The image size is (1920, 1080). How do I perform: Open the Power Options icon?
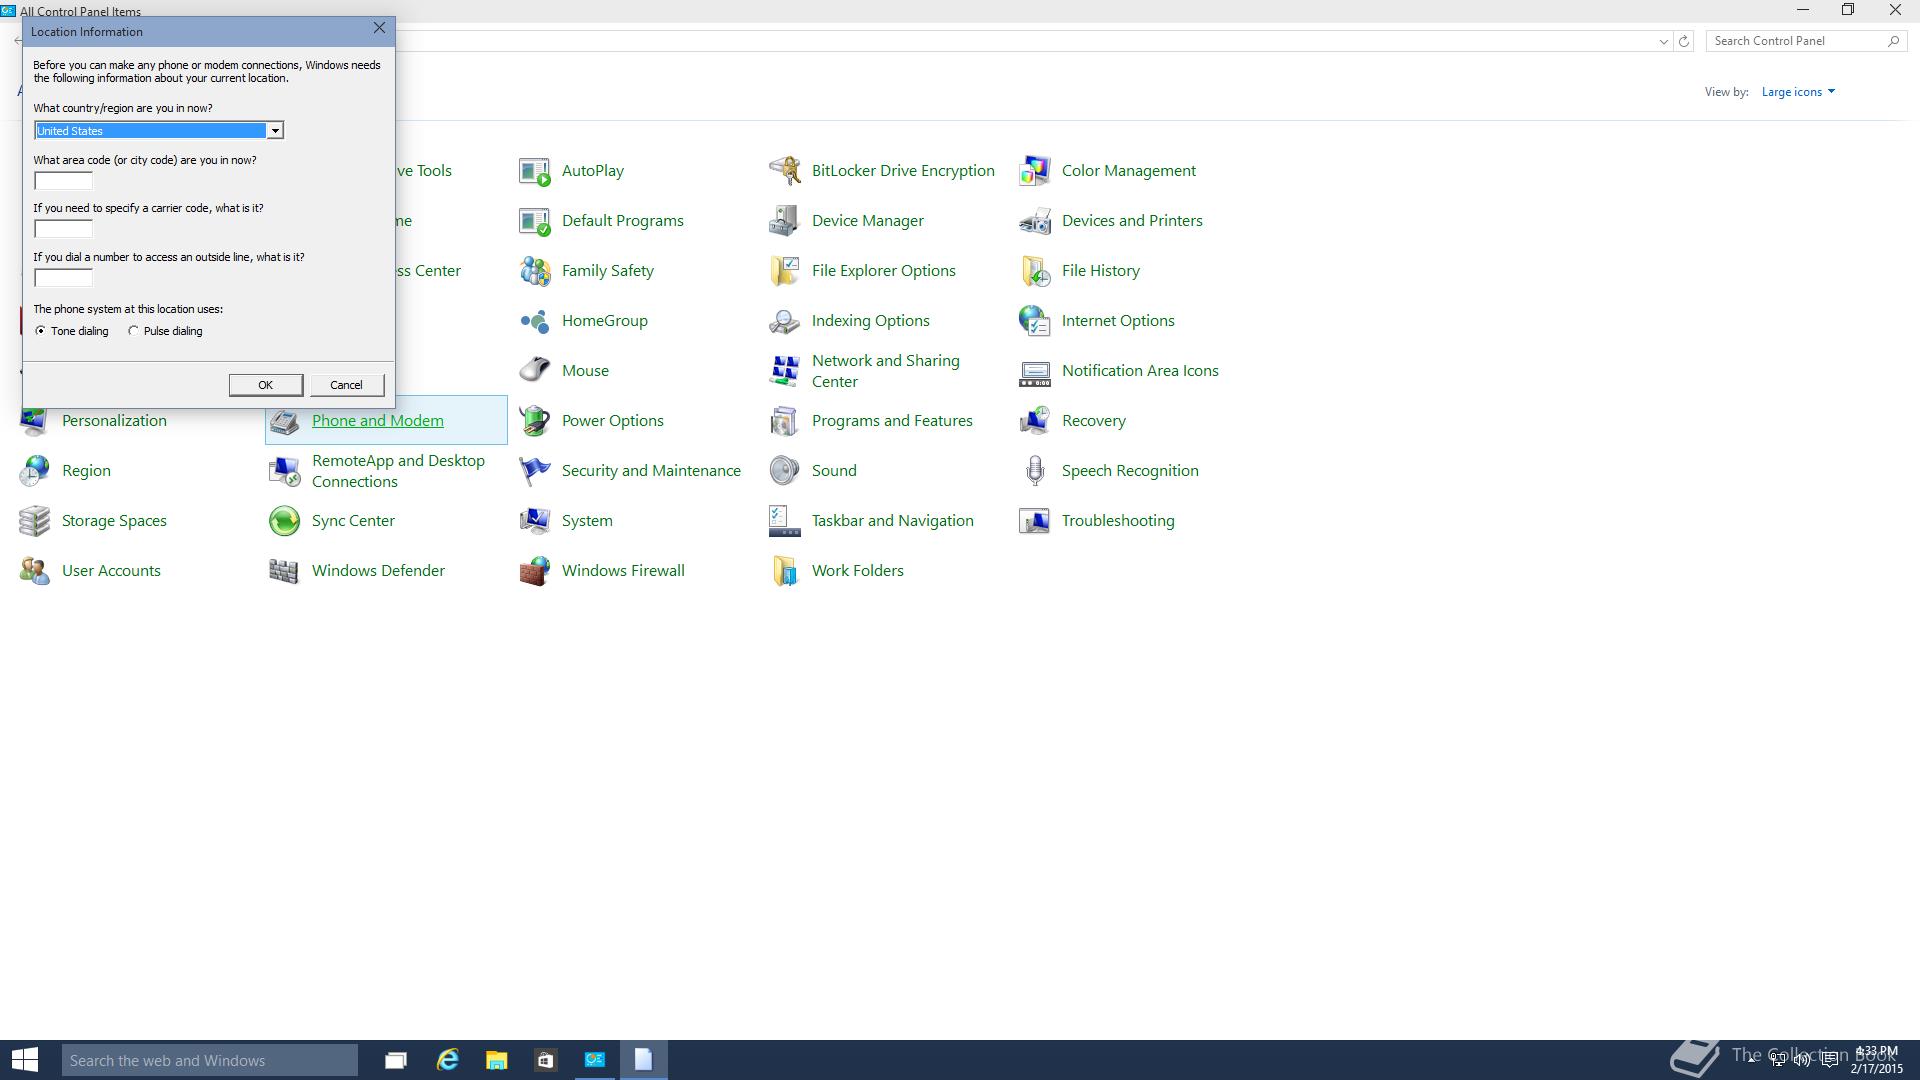(x=535, y=421)
